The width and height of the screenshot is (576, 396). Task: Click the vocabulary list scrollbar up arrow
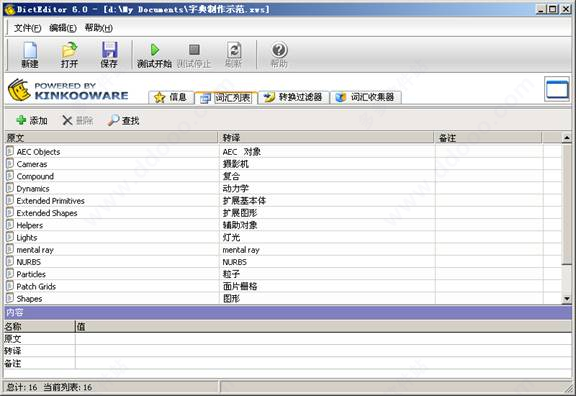[x=567, y=138]
